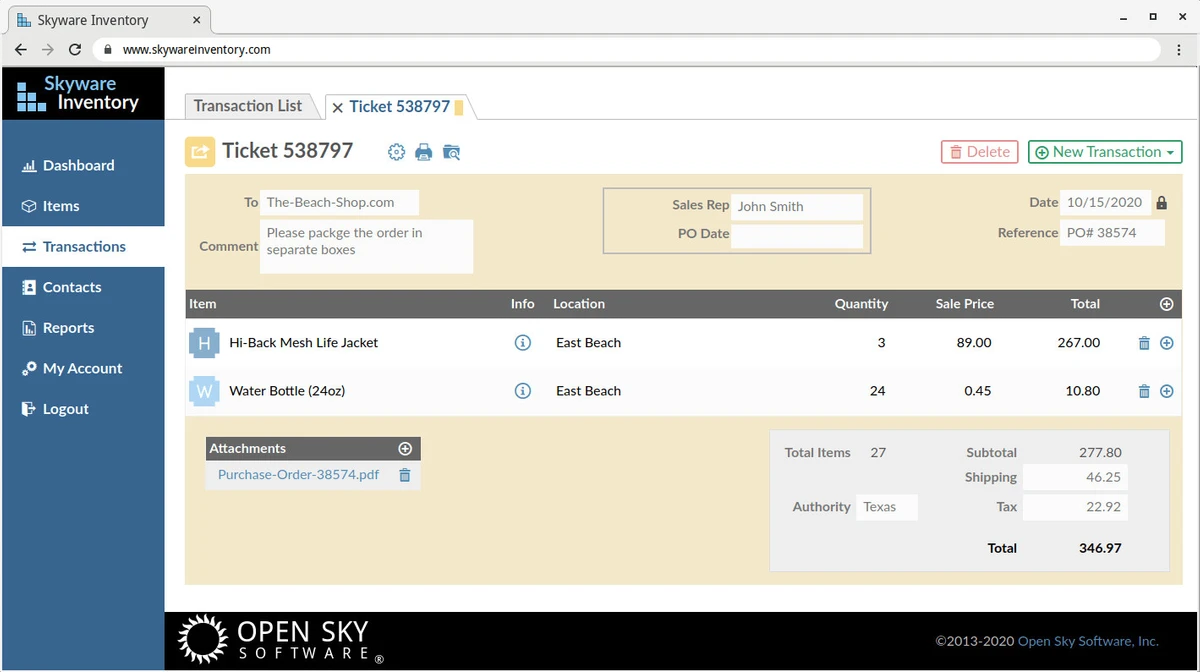Close the Ticket 538797 tab
Image resolution: width=1200 pixels, height=672 pixels.
337,105
